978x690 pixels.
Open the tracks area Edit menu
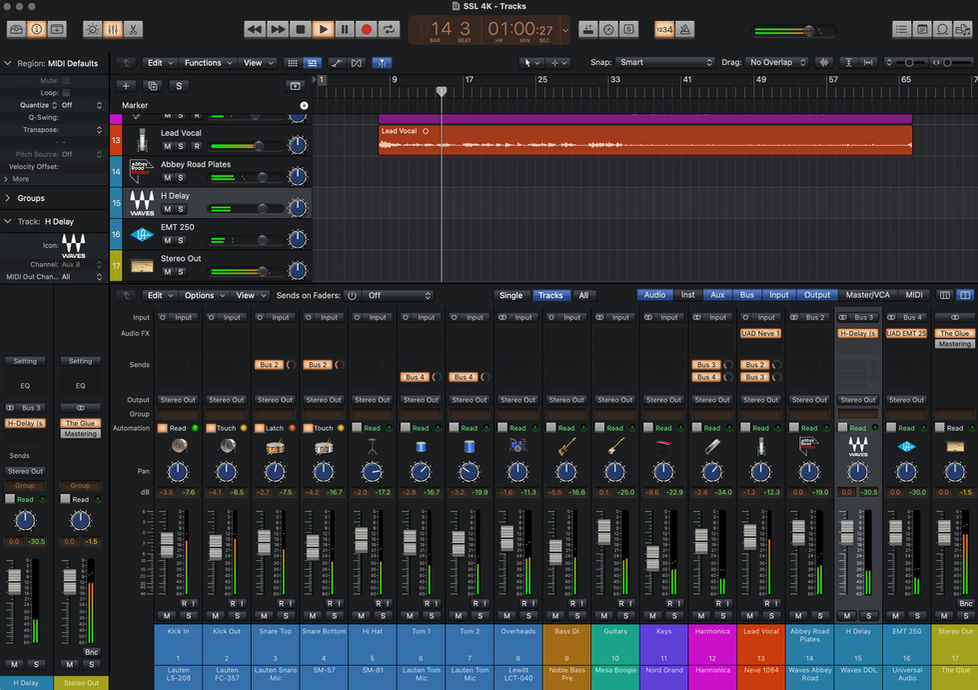pos(160,63)
